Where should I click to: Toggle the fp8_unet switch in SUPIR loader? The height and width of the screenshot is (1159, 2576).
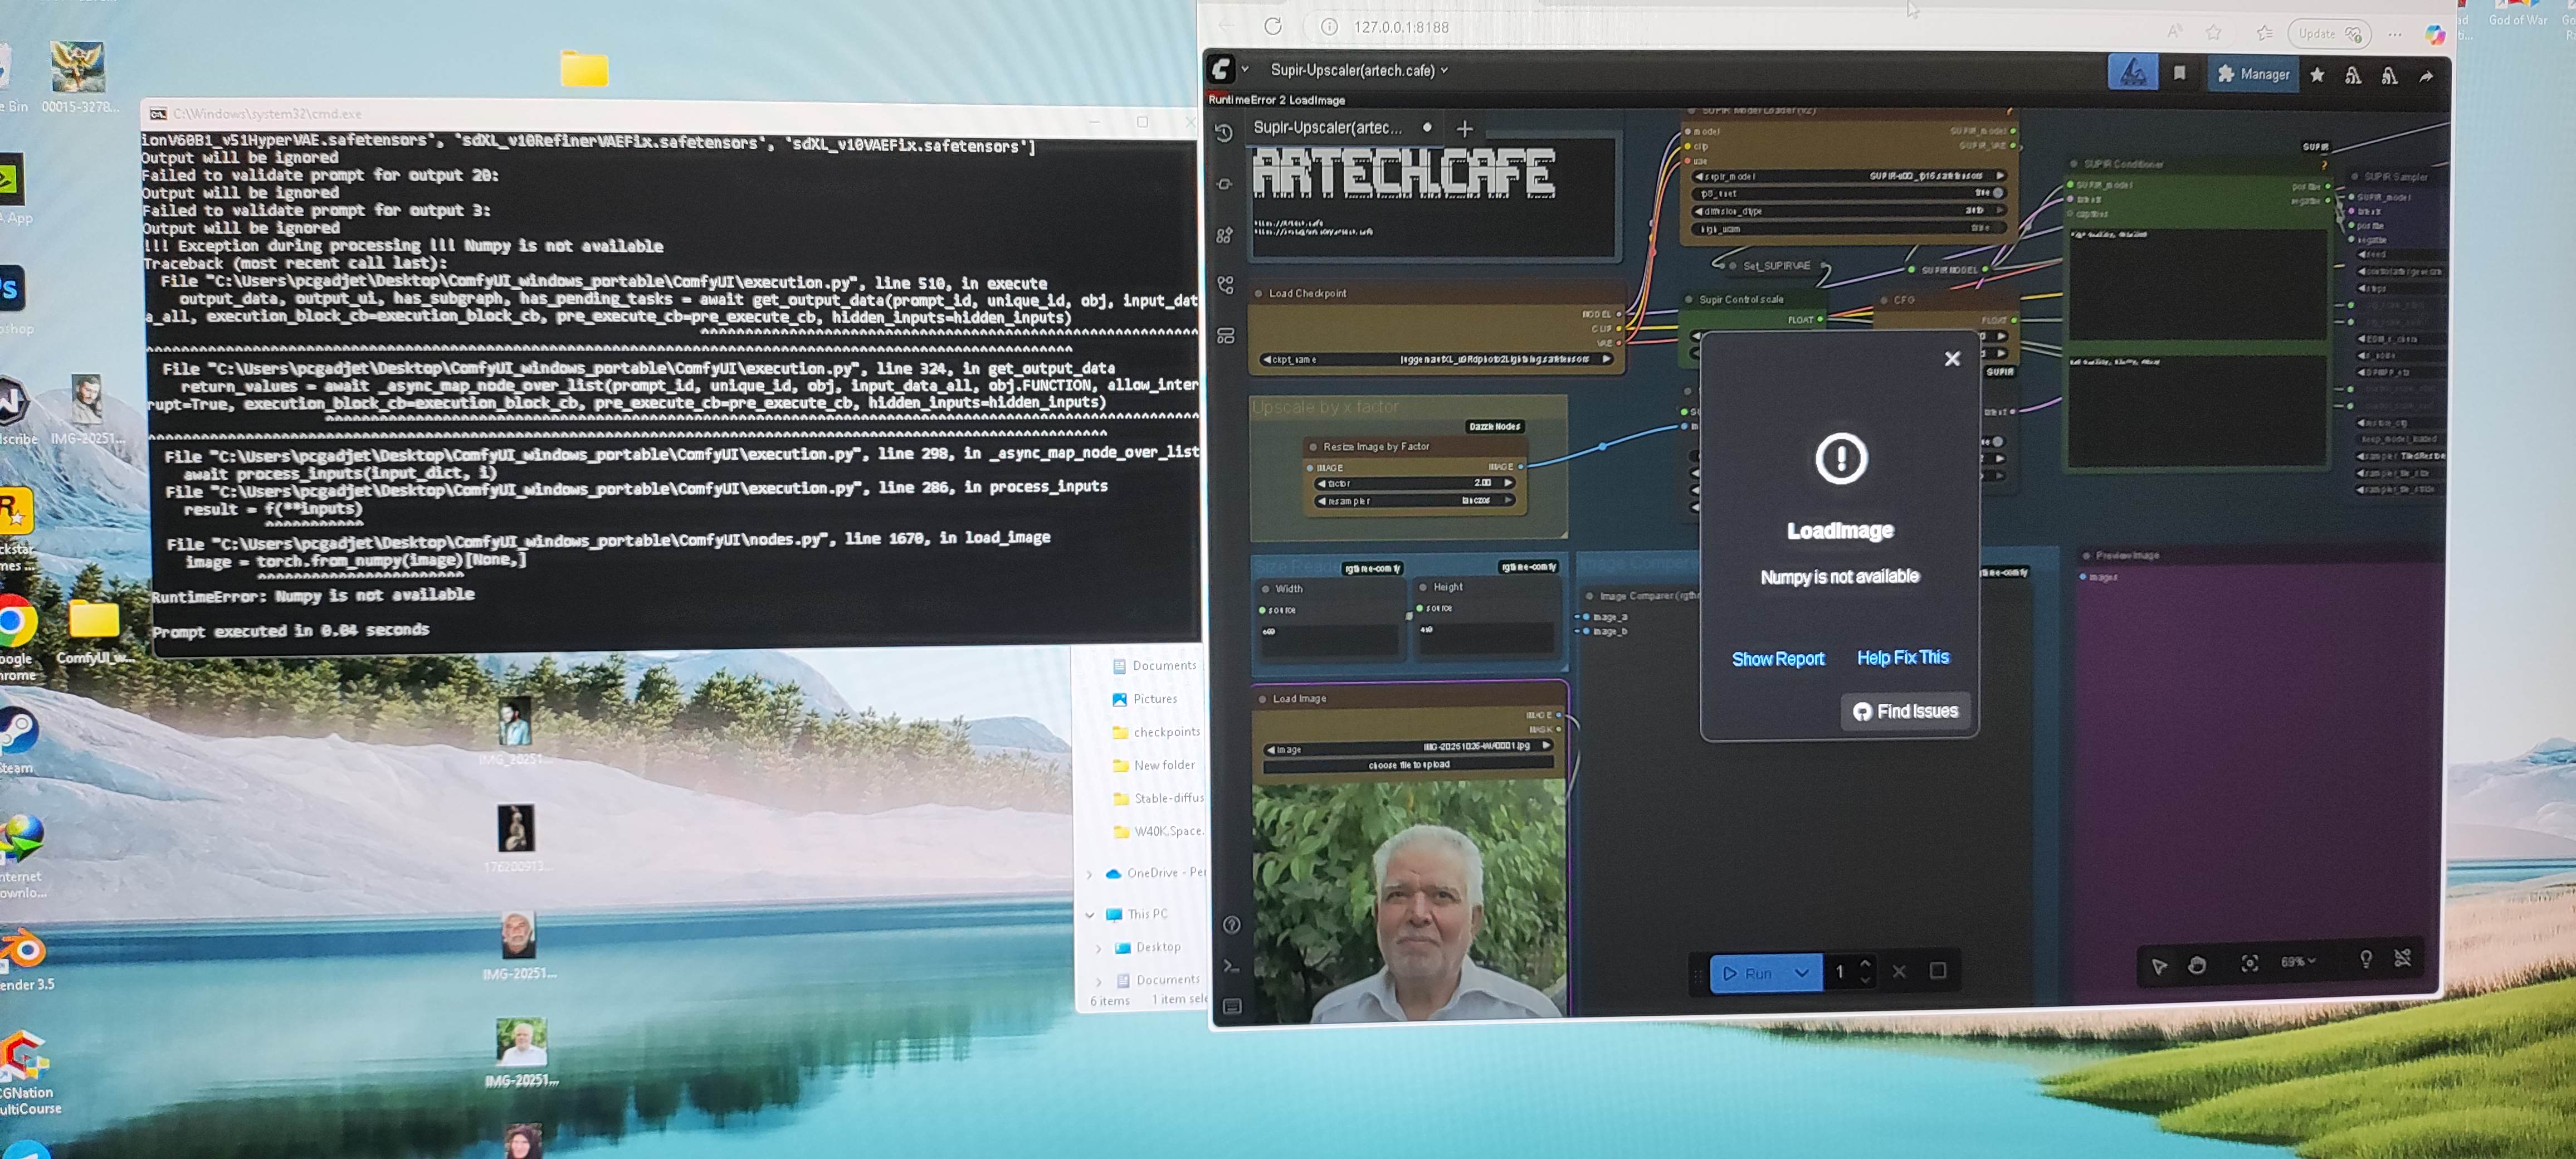pos(1997,193)
